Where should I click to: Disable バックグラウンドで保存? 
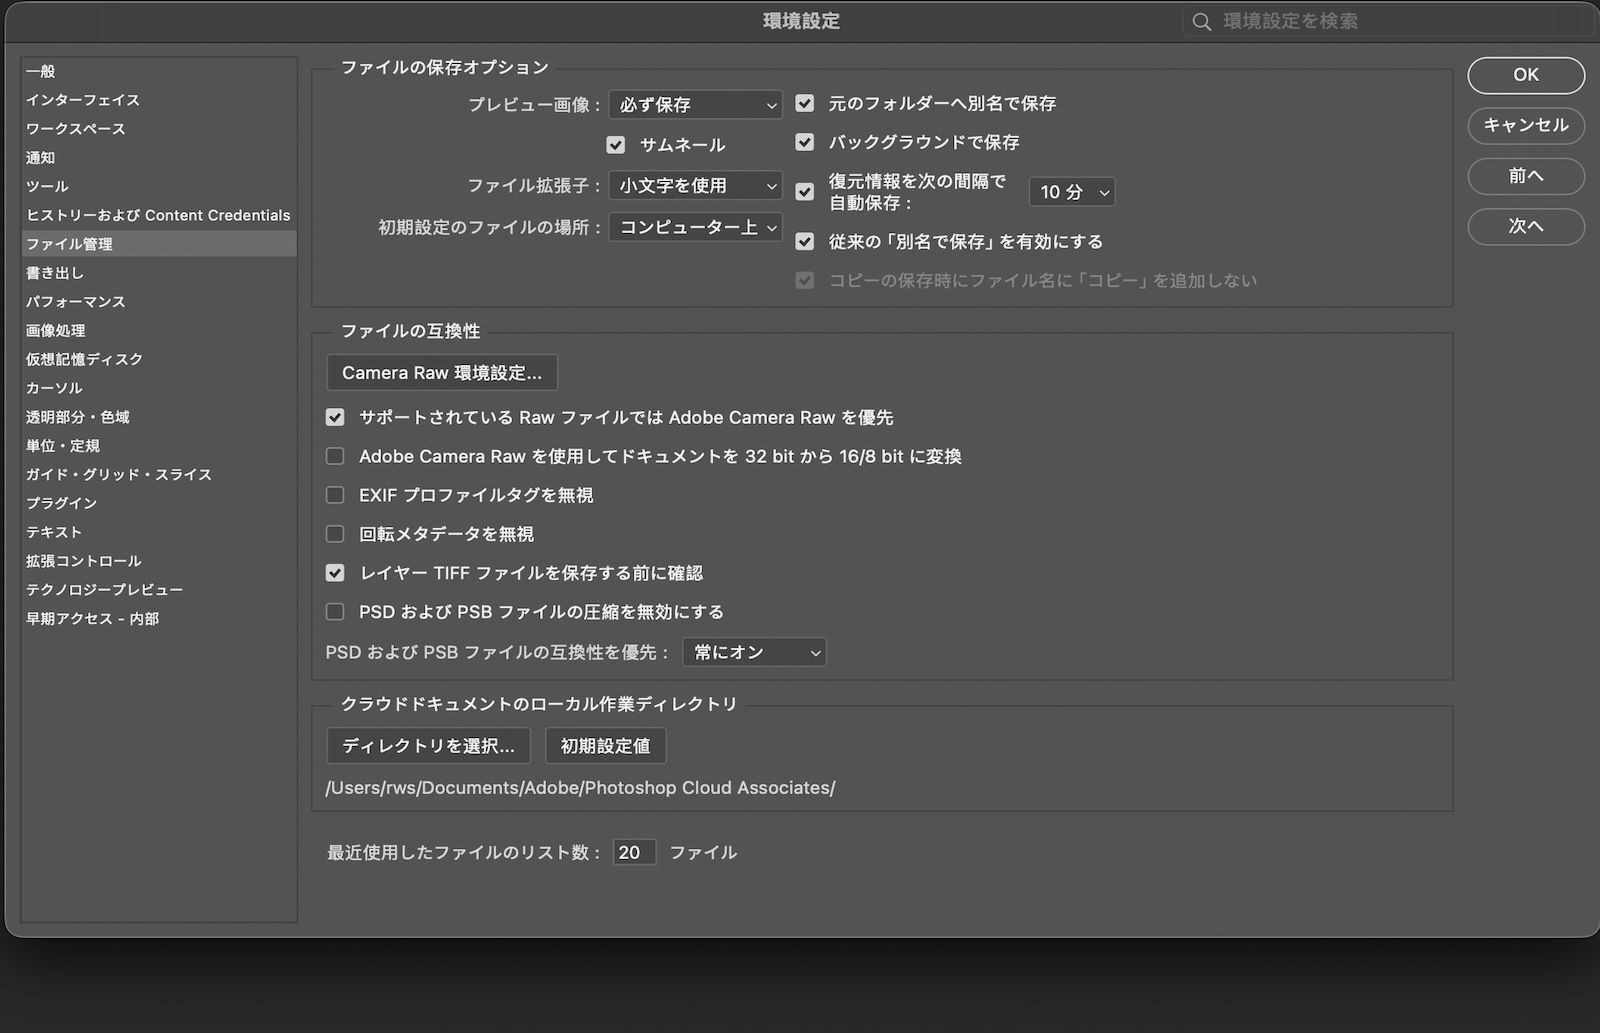(805, 142)
